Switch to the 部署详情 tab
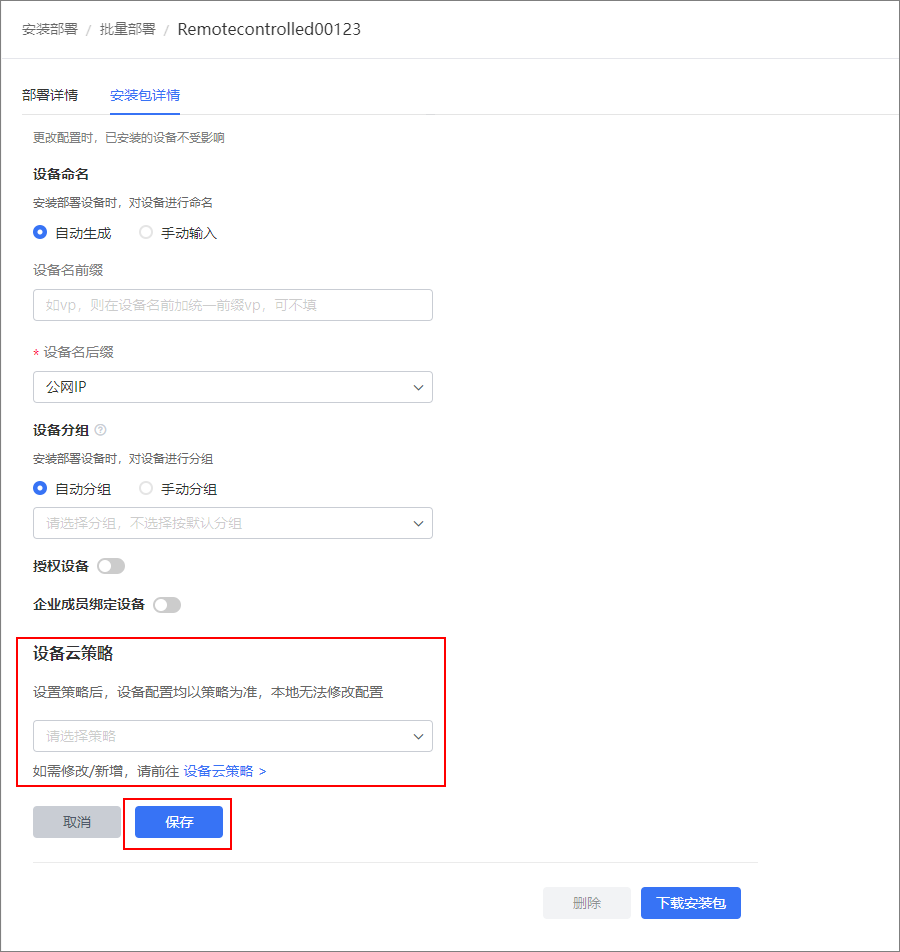900x952 pixels. 50,95
